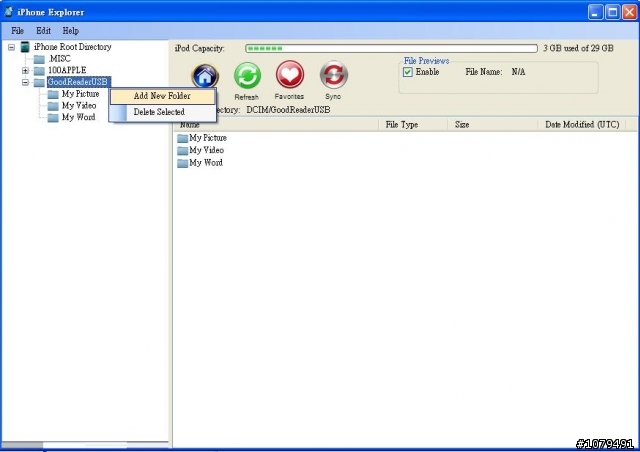Image resolution: width=640 pixels, height=452 pixels.
Task: Select My Word name in file list
Action: [206, 163]
